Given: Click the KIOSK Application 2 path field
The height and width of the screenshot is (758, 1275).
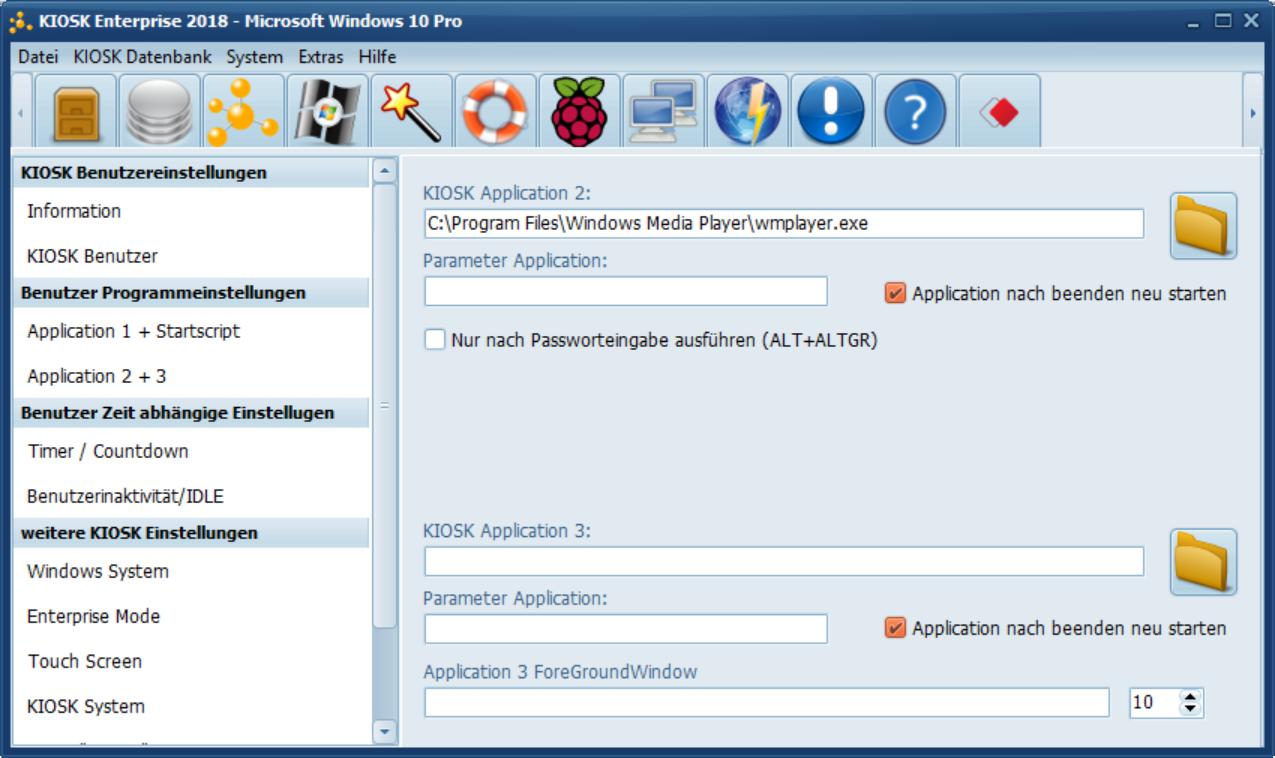Looking at the screenshot, I should (x=784, y=224).
